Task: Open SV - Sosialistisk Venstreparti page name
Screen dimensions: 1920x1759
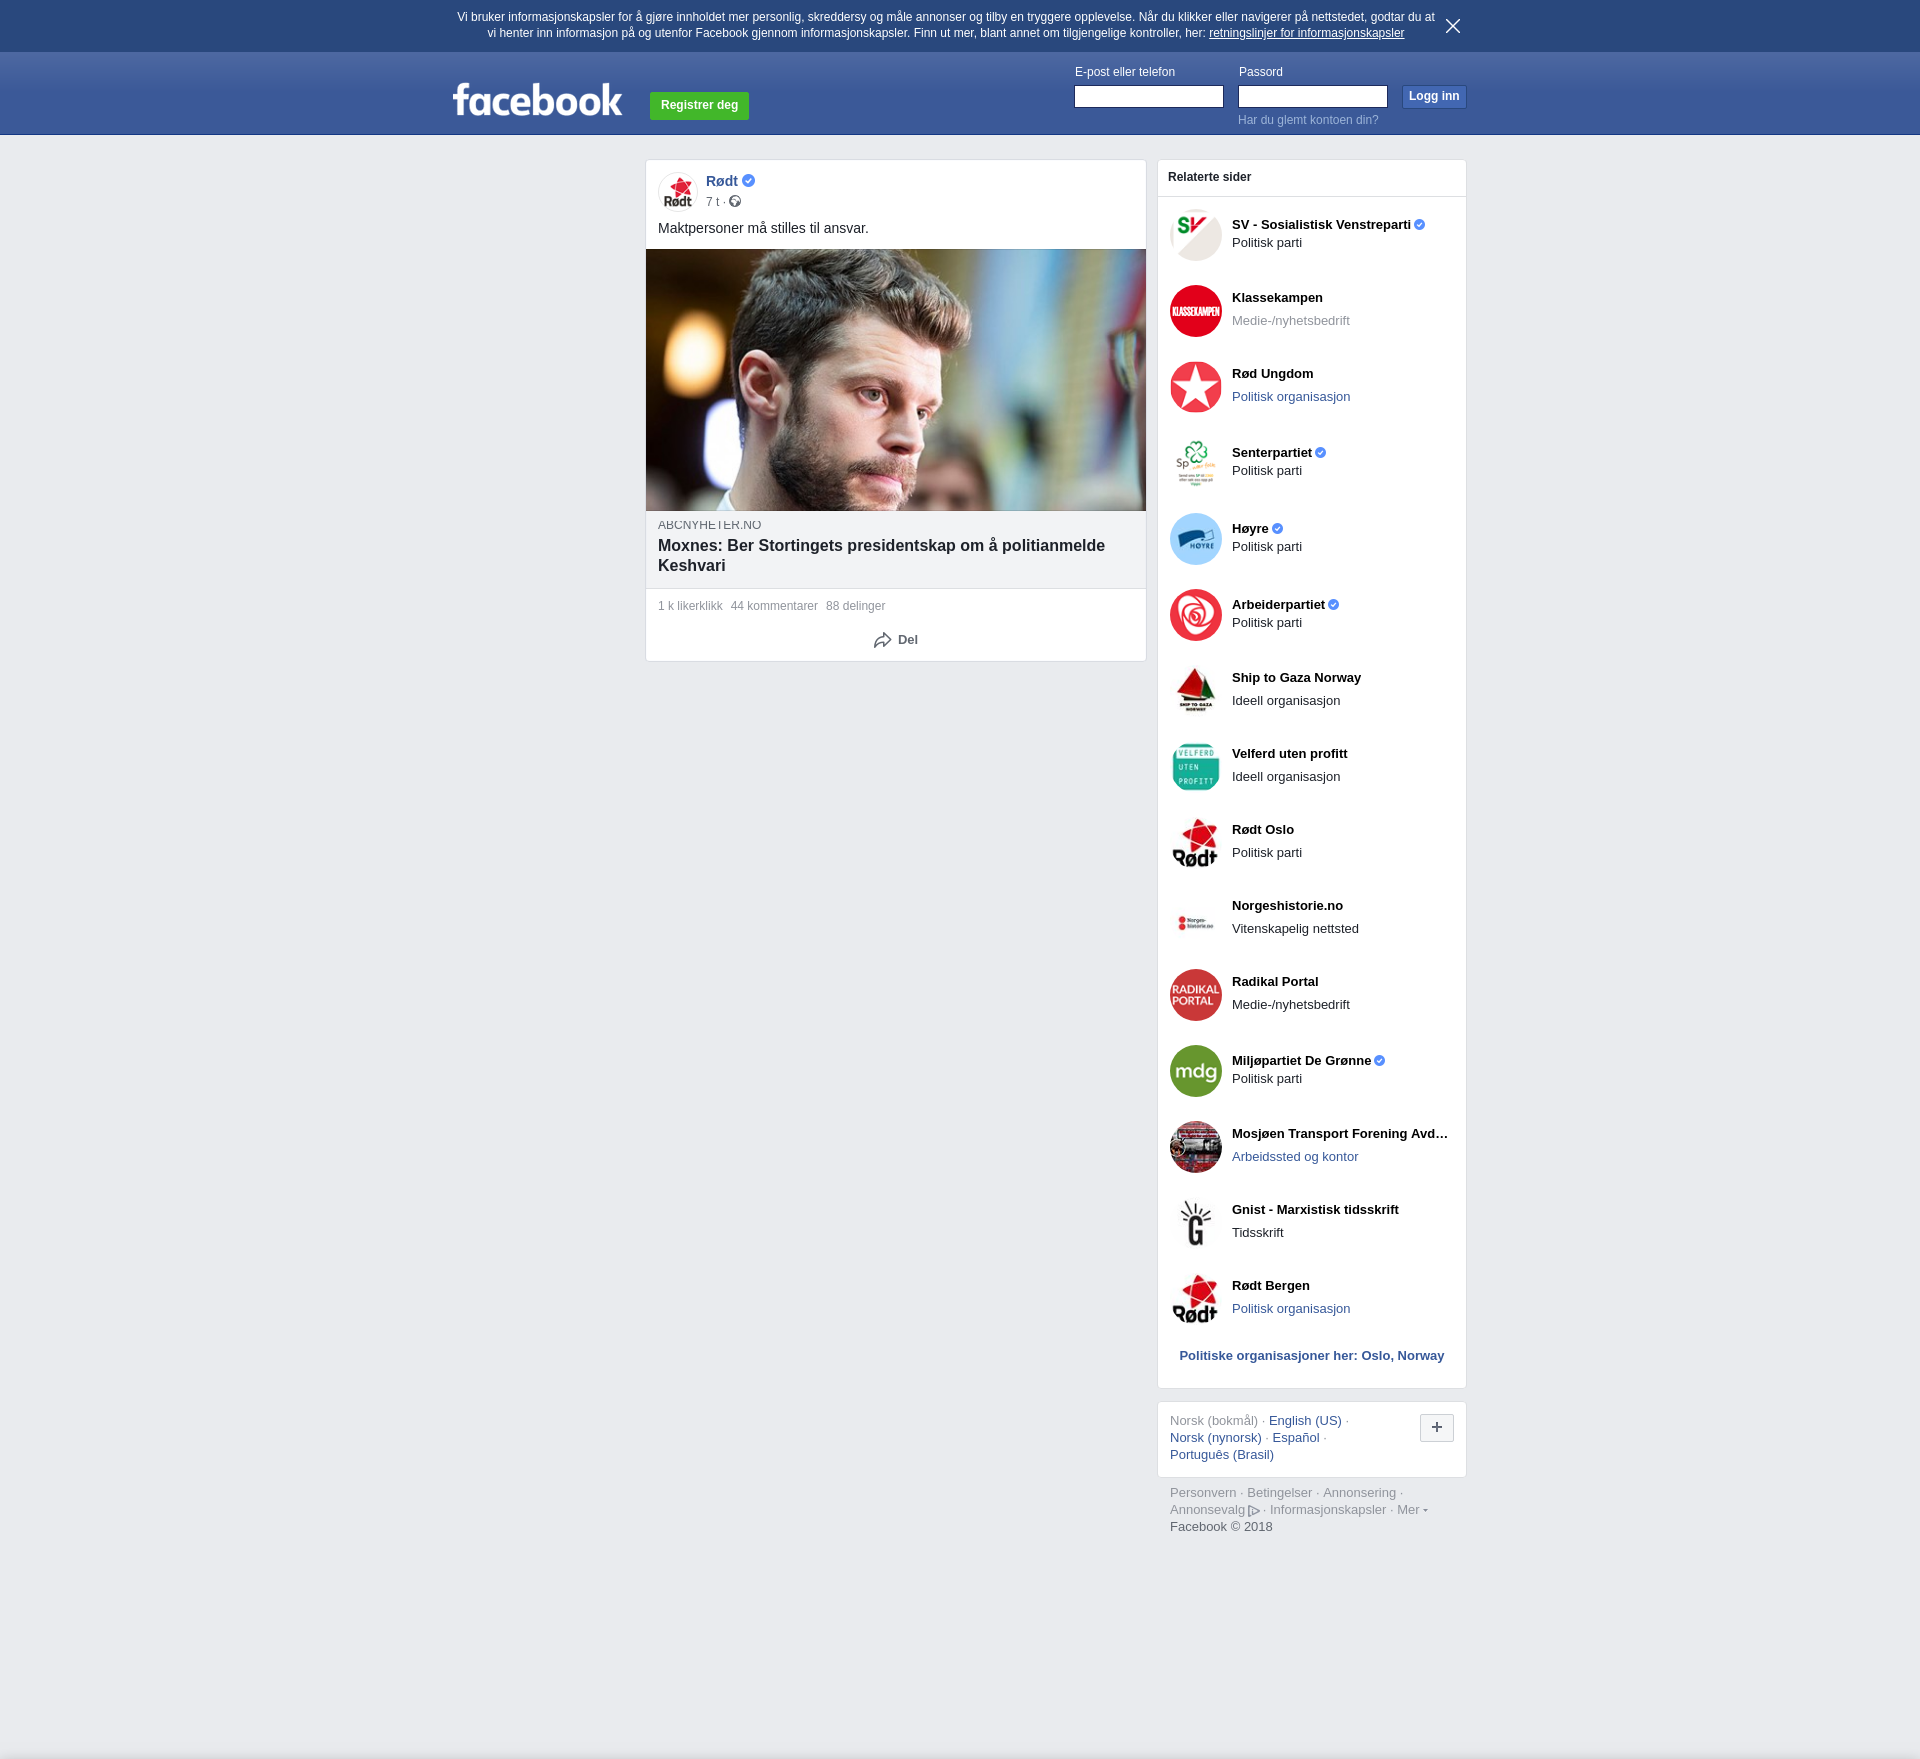Action: tap(1321, 225)
